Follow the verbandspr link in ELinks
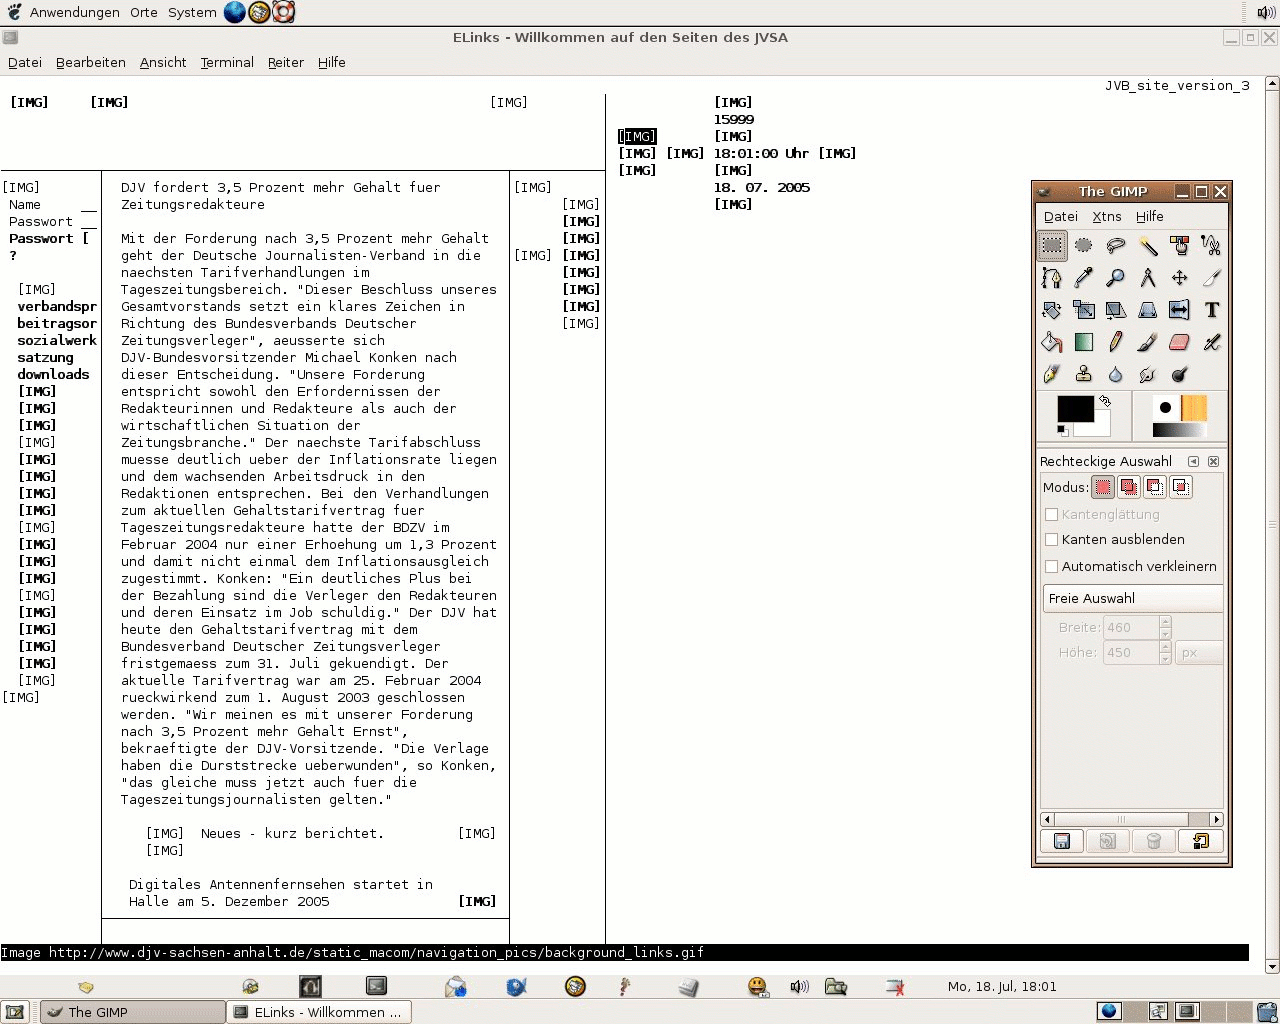Viewport: 1280px width, 1024px height. [57, 307]
